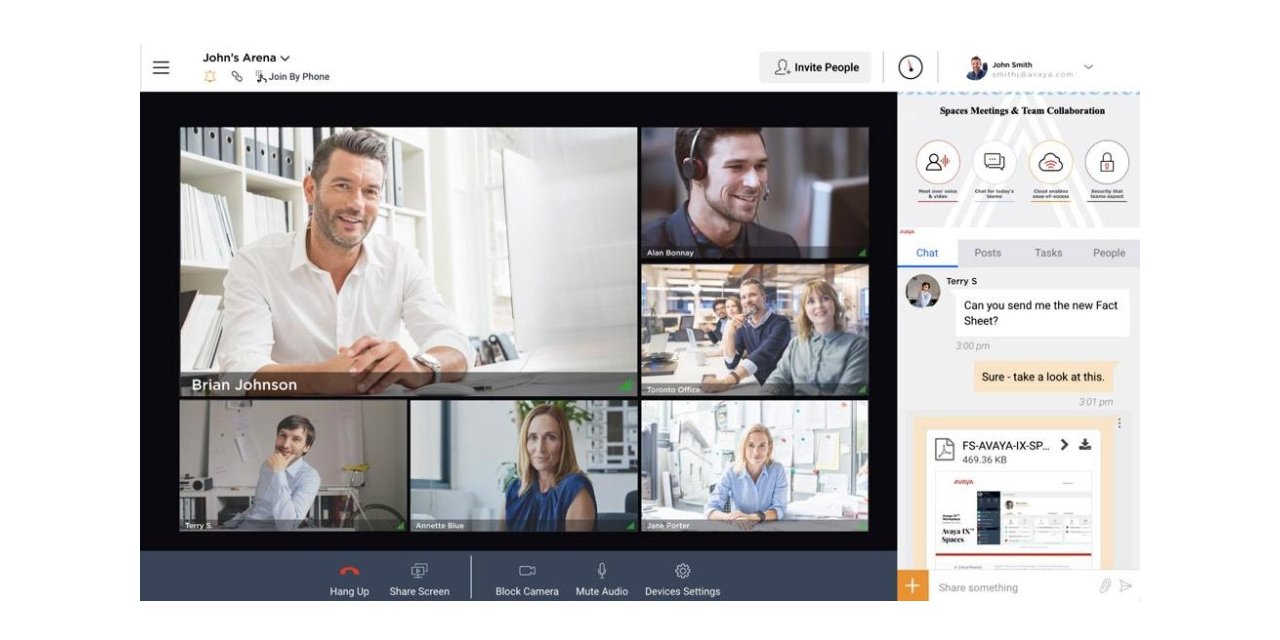Expand file preview with chevron arrow

(1064, 445)
